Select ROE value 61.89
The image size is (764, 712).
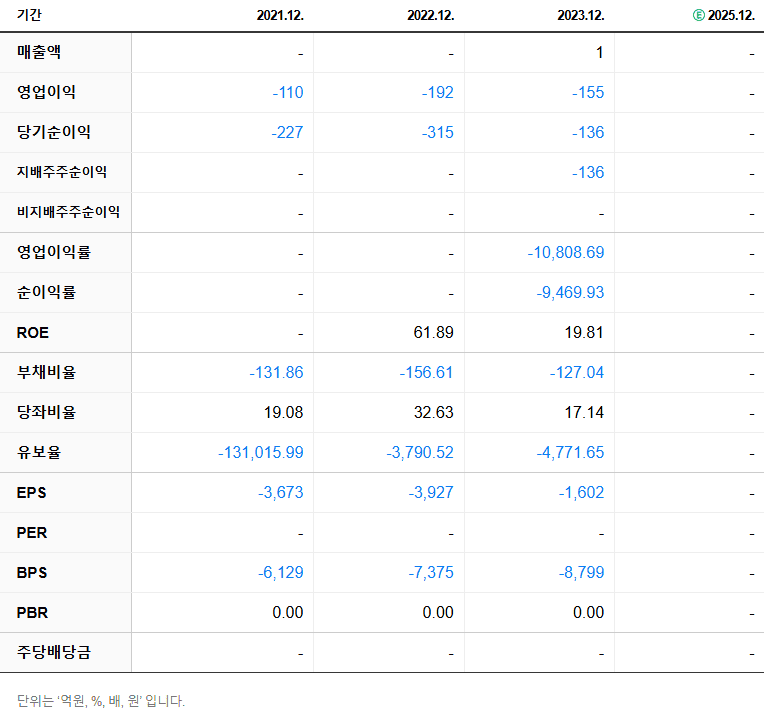[x=434, y=332]
